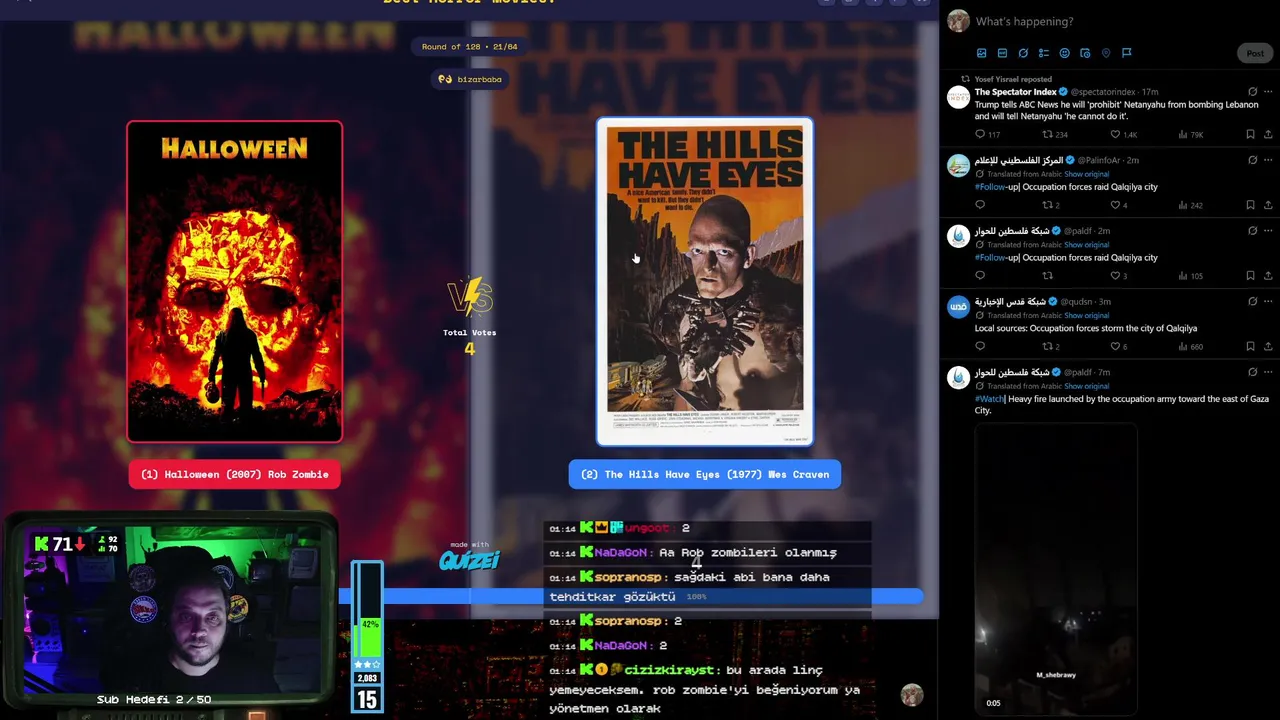
Task: Open more options on @paldf 7m tweet
Action: (x=1268, y=372)
